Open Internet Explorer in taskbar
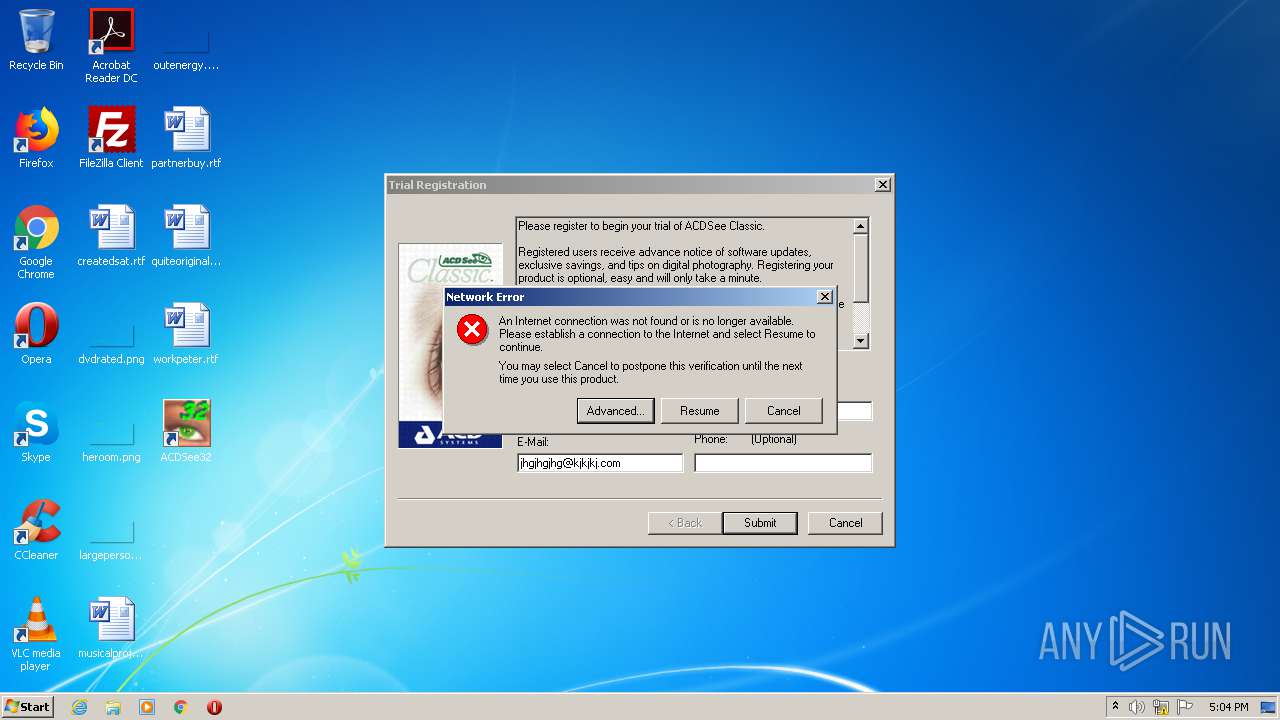Viewport: 1280px width, 720px height. coord(79,707)
